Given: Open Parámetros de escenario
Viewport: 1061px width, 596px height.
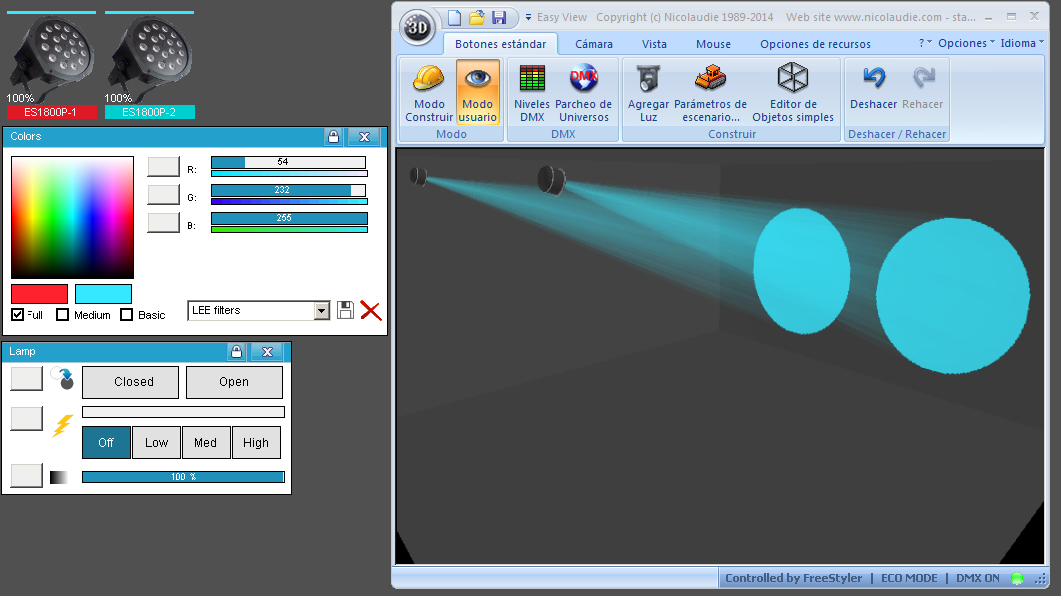Looking at the screenshot, I should pyautogui.click(x=710, y=93).
